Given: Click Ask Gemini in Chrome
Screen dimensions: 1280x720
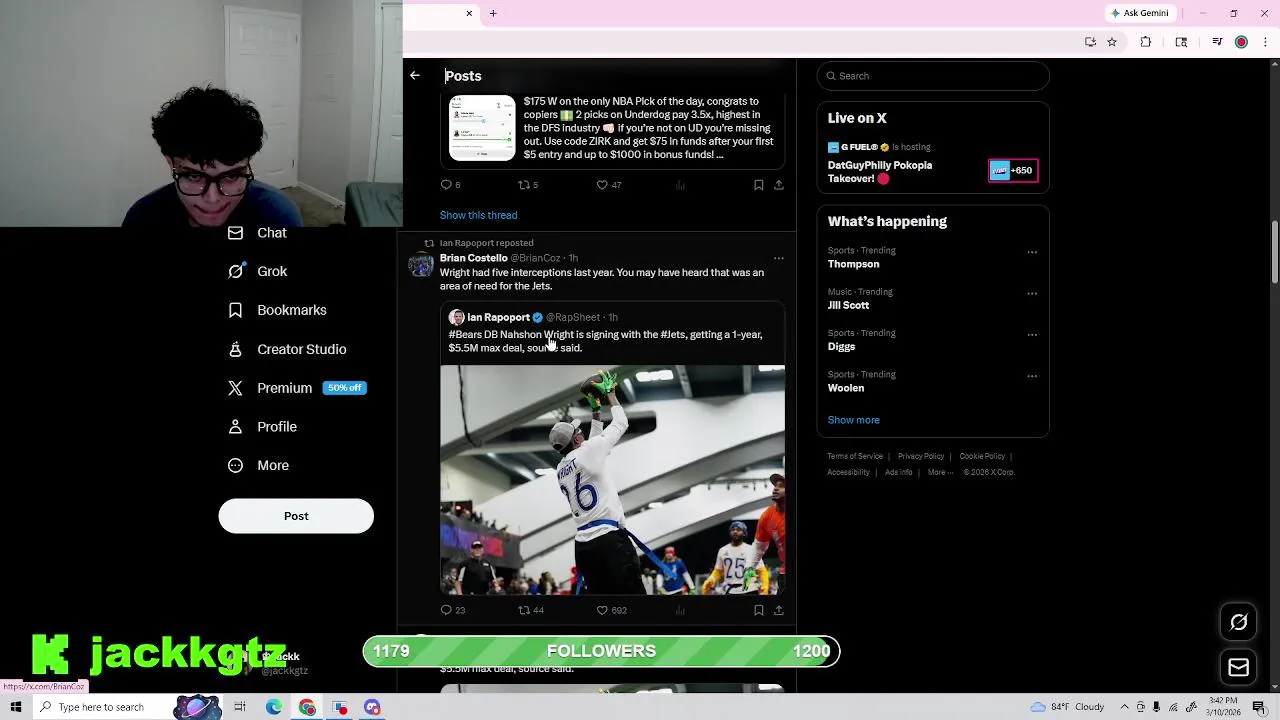Looking at the screenshot, I should click(x=1140, y=13).
